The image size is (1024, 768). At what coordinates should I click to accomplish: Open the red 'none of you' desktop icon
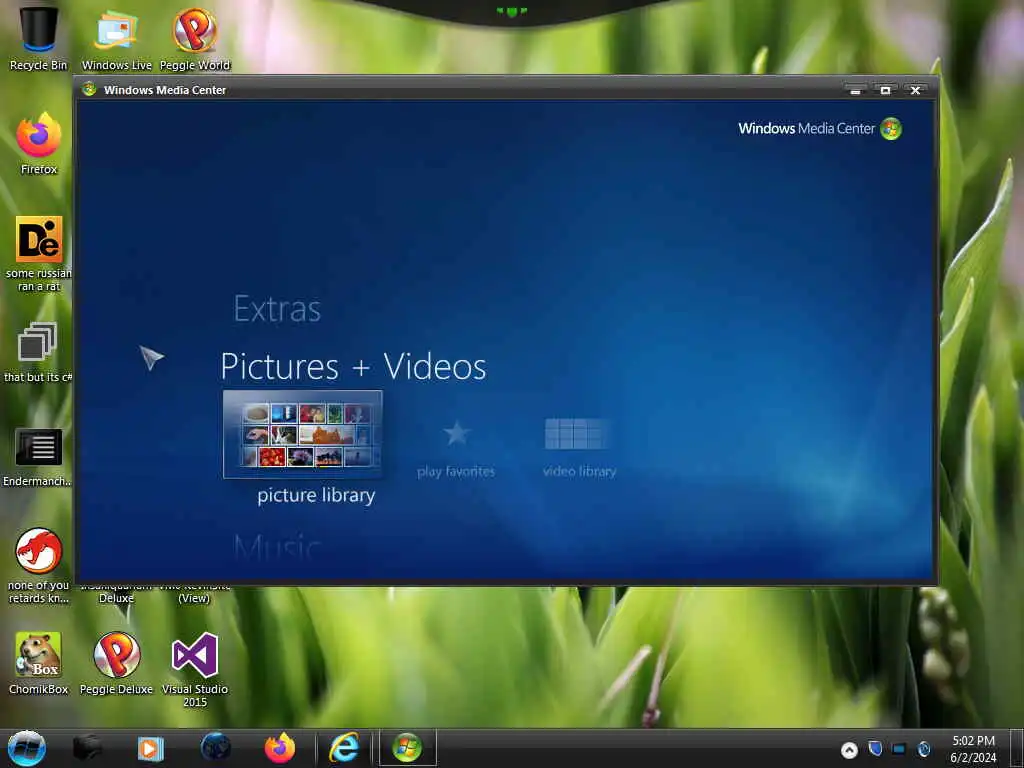tap(39, 566)
